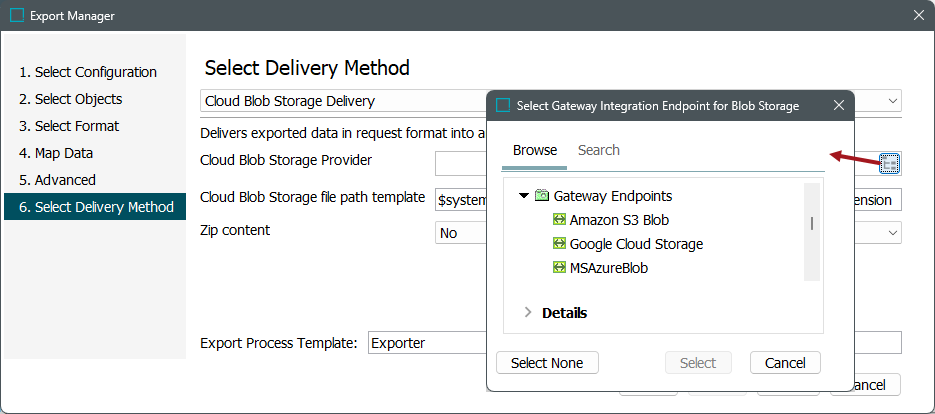Collapse the Gateway Endpoints tree node
The height and width of the screenshot is (414, 935).
[x=524, y=196]
